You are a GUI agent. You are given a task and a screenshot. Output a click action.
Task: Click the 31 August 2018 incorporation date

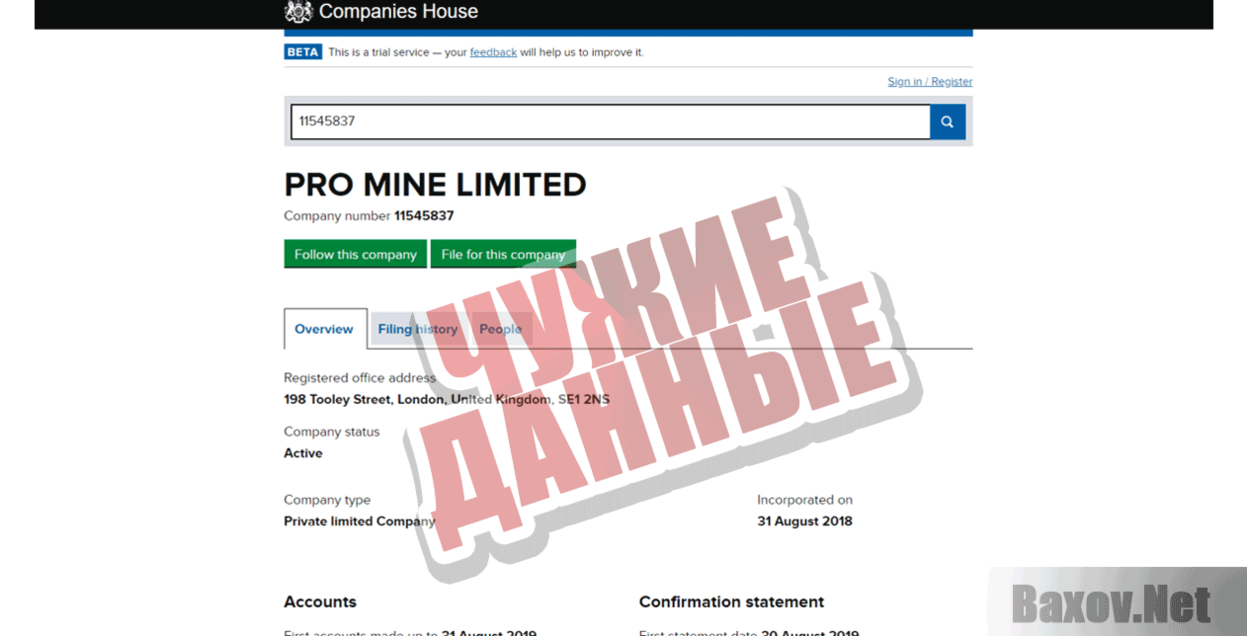(x=805, y=521)
